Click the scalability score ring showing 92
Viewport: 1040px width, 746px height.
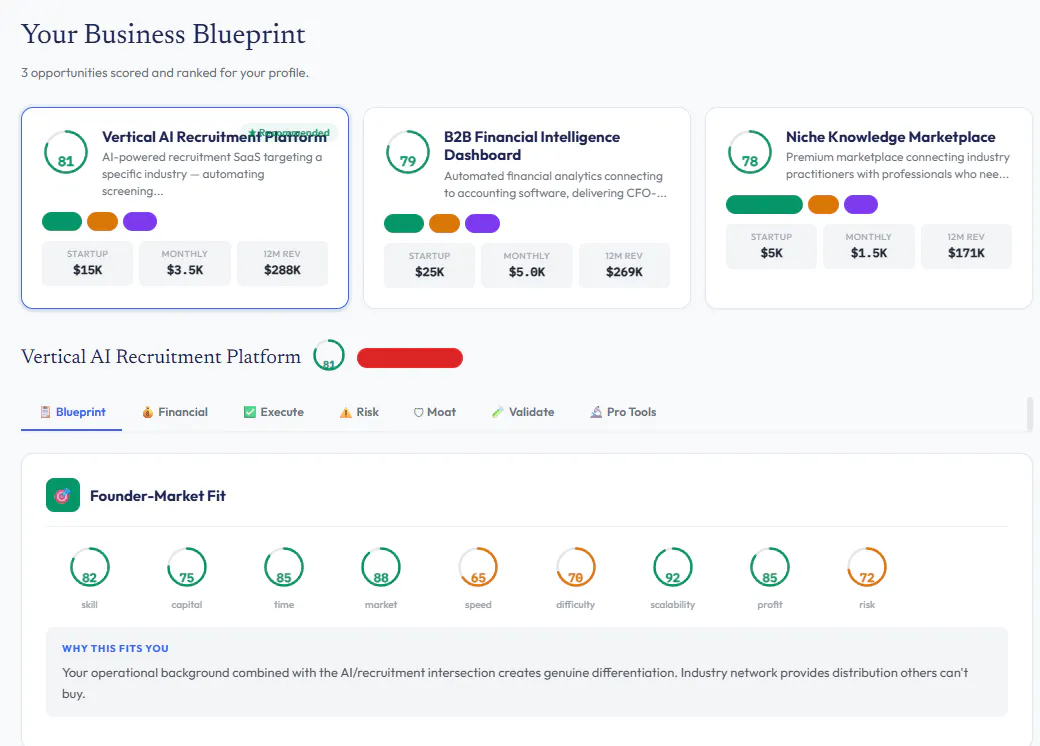(673, 568)
